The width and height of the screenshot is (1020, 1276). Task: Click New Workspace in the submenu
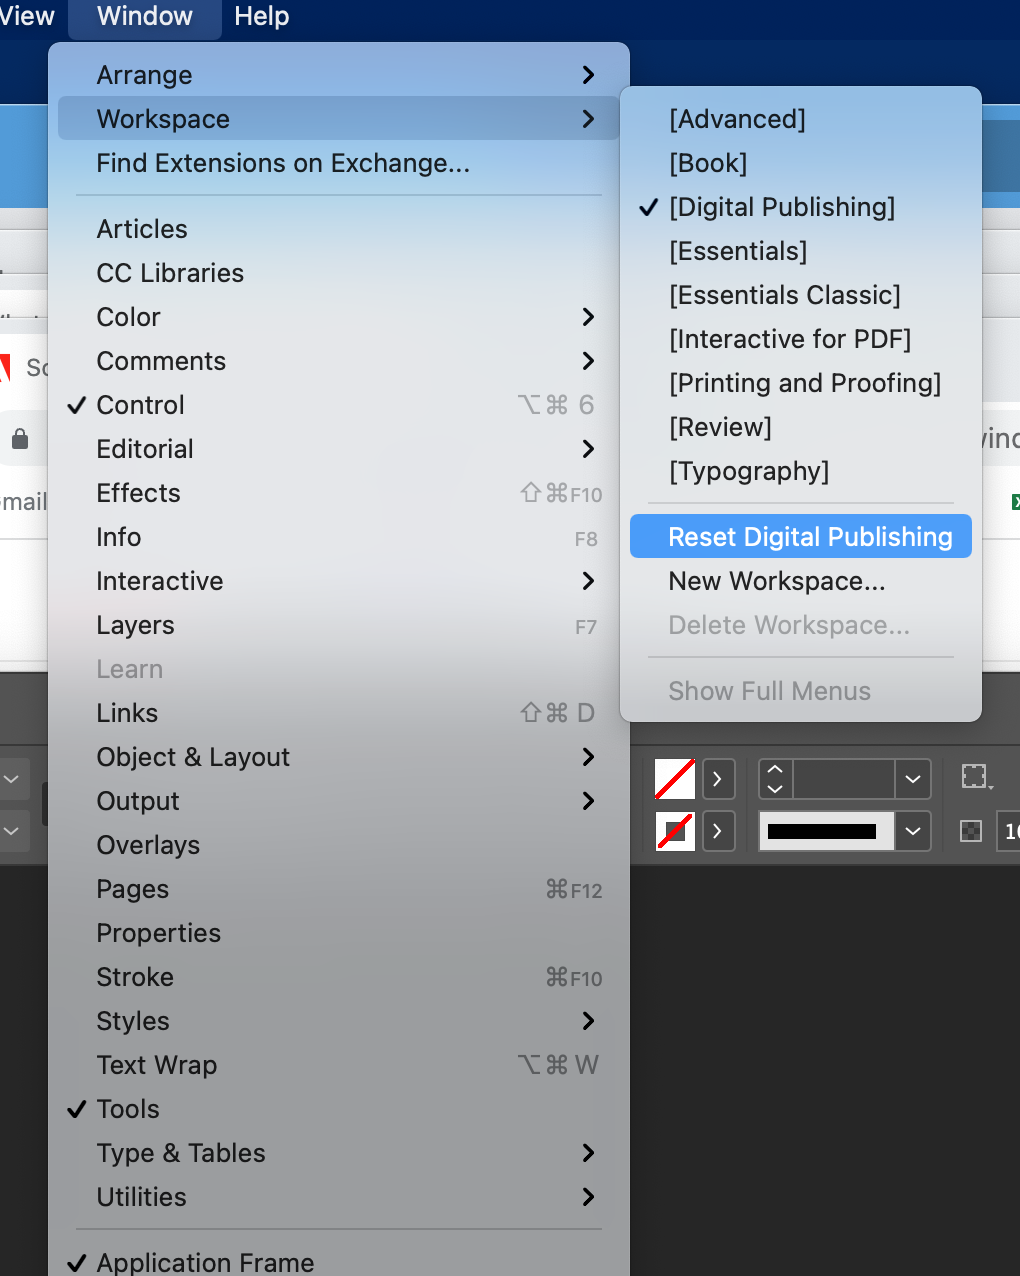click(x=776, y=581)
